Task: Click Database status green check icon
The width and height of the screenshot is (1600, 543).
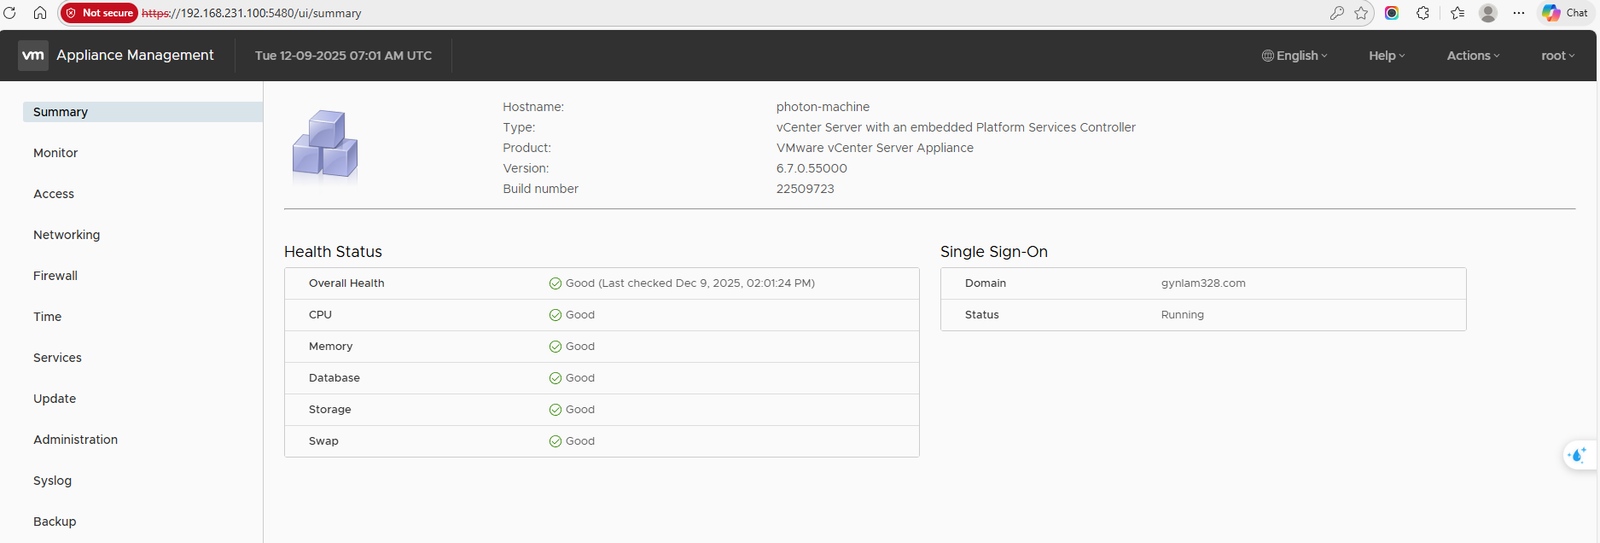Action: (x=555, y=378)
